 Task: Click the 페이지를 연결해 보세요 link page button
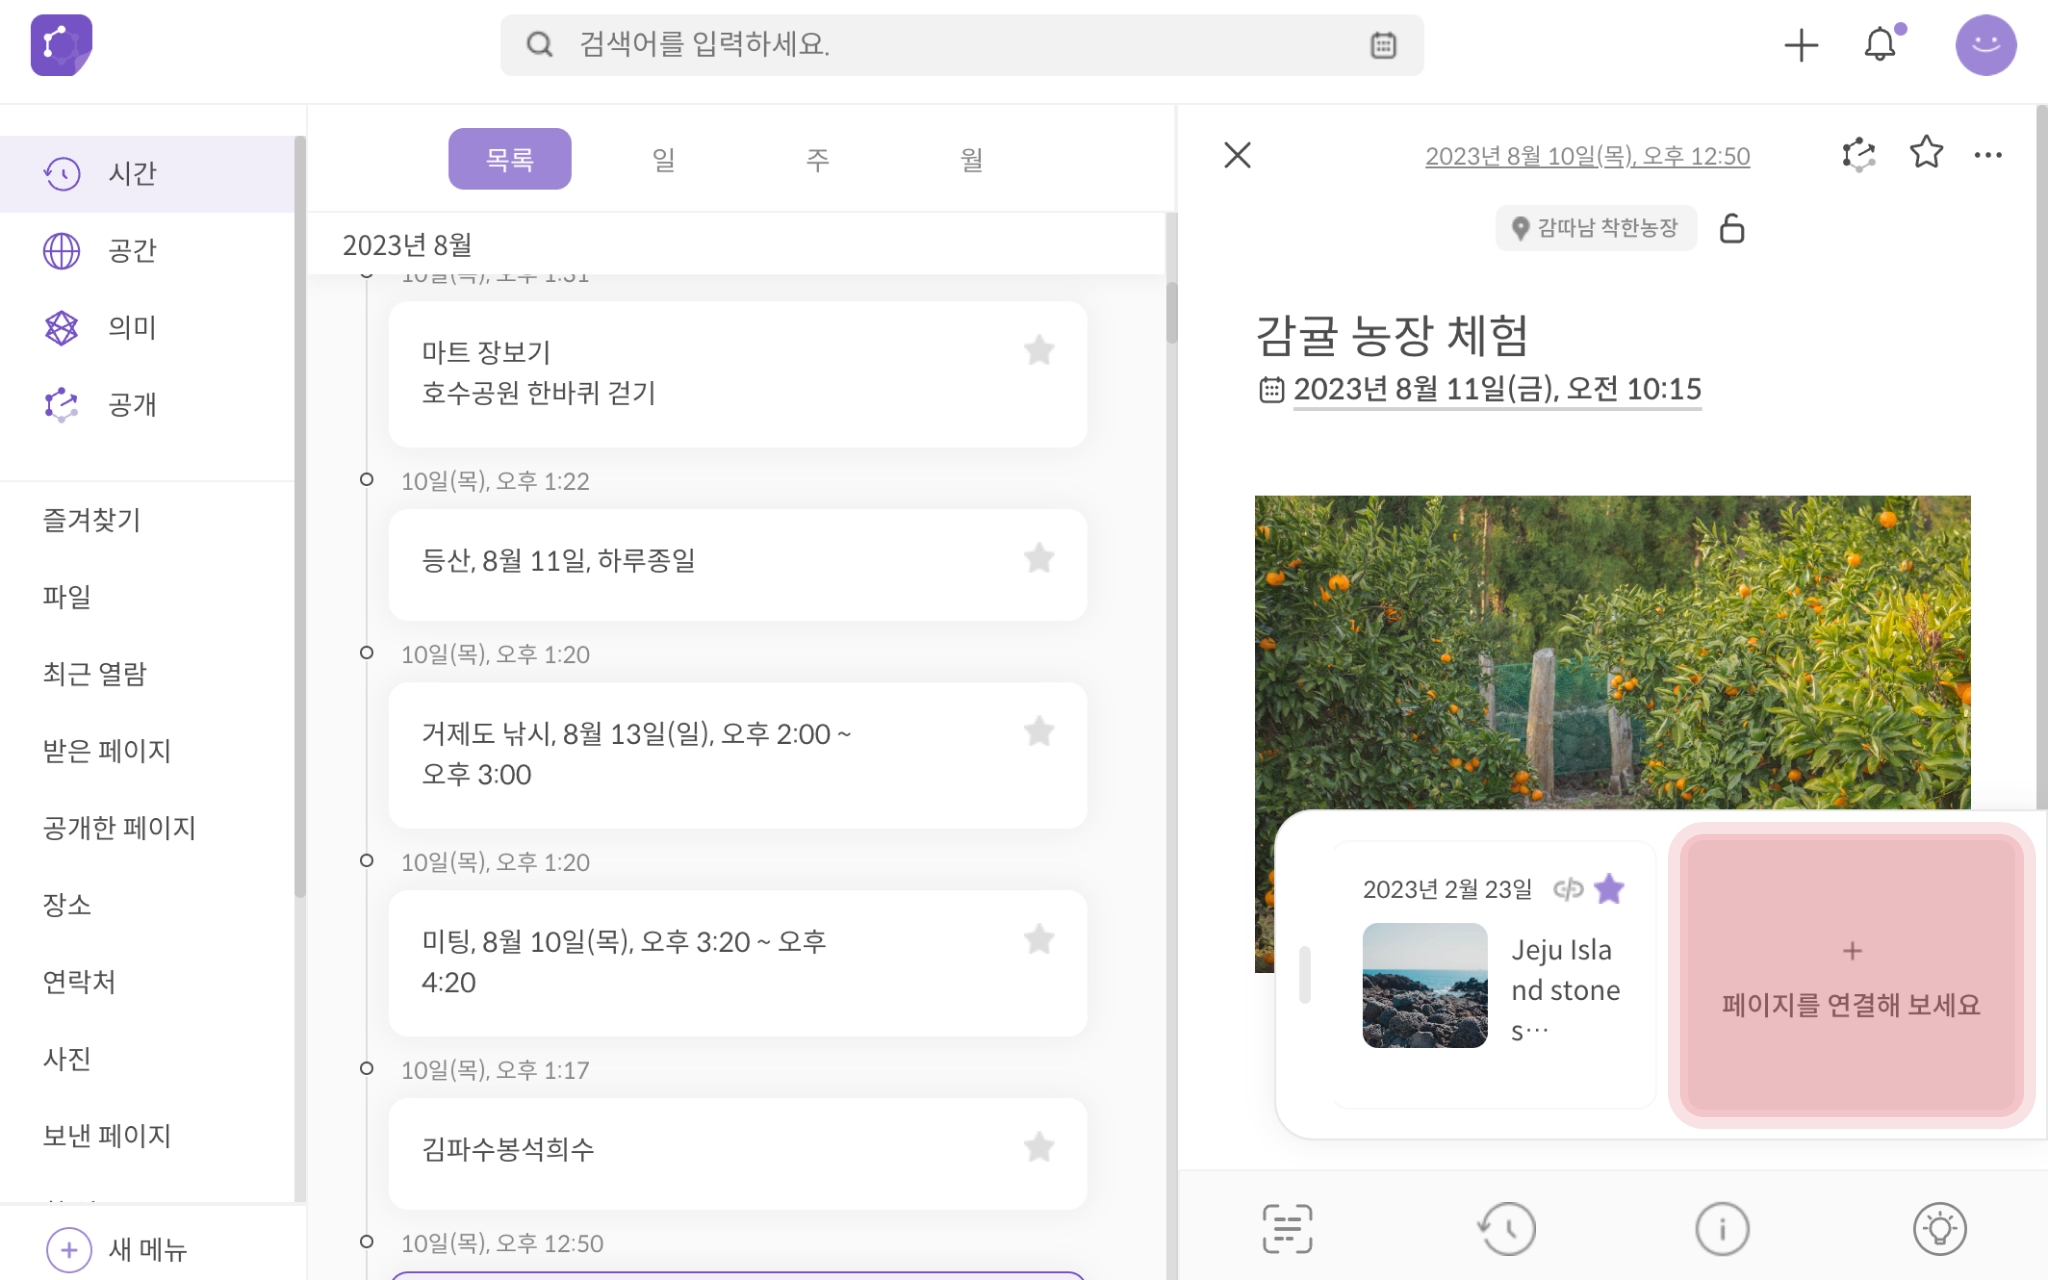(1851, 976)
